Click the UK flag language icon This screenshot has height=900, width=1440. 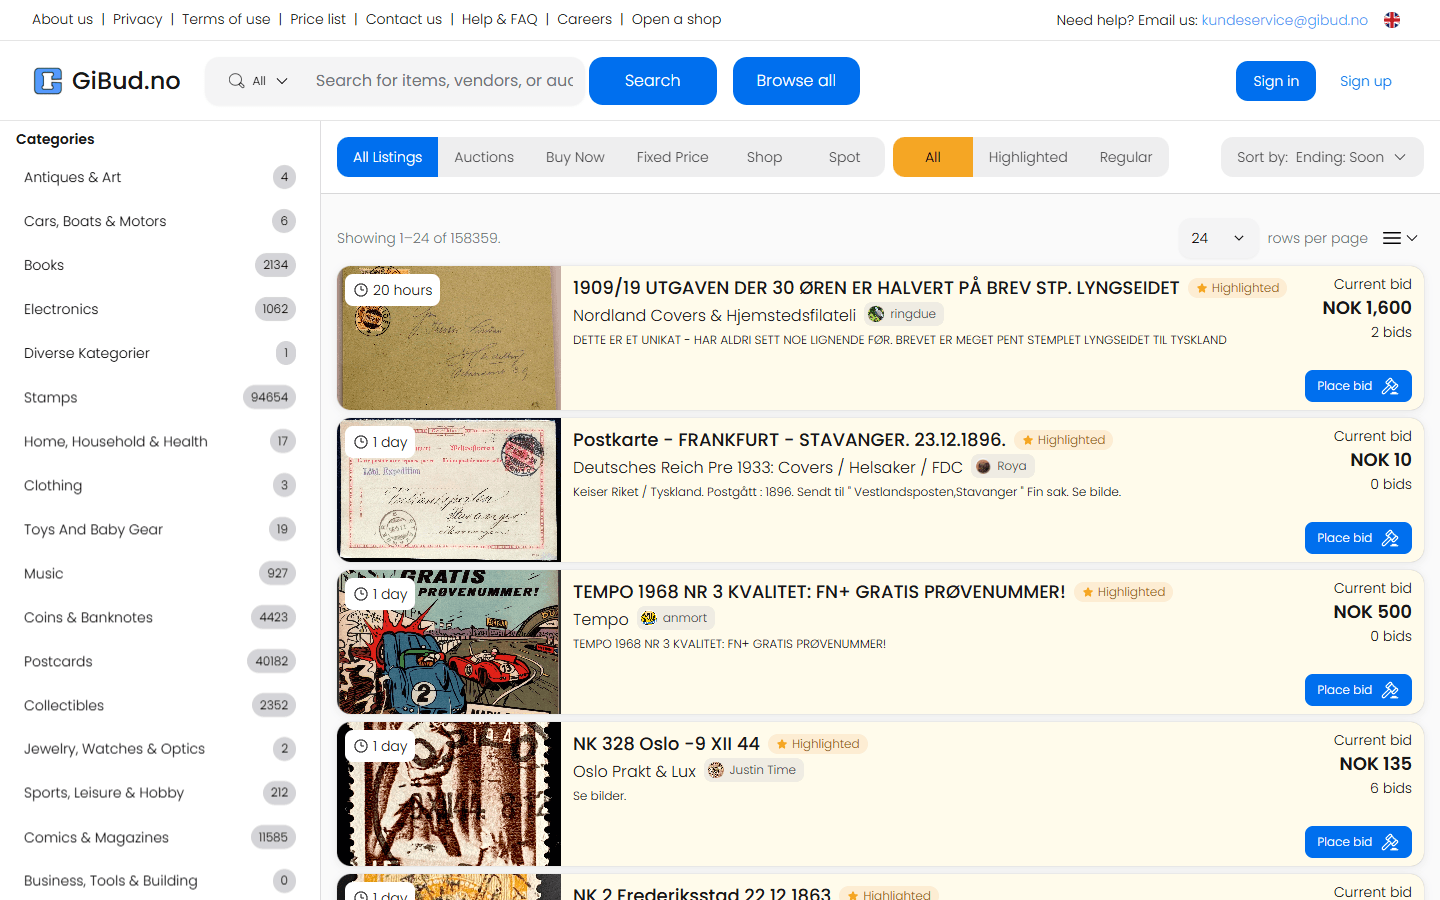coord(1392,20)
